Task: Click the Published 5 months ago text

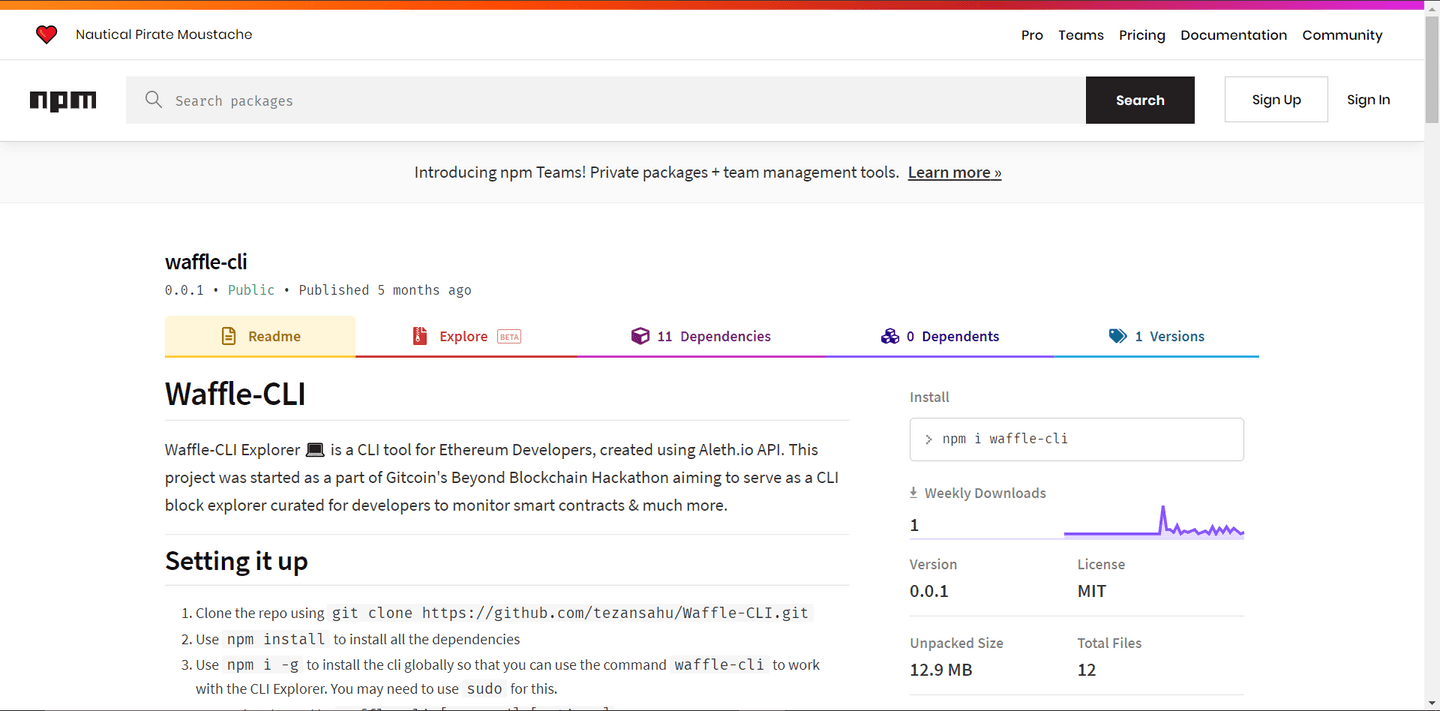Action: (385, 290)
